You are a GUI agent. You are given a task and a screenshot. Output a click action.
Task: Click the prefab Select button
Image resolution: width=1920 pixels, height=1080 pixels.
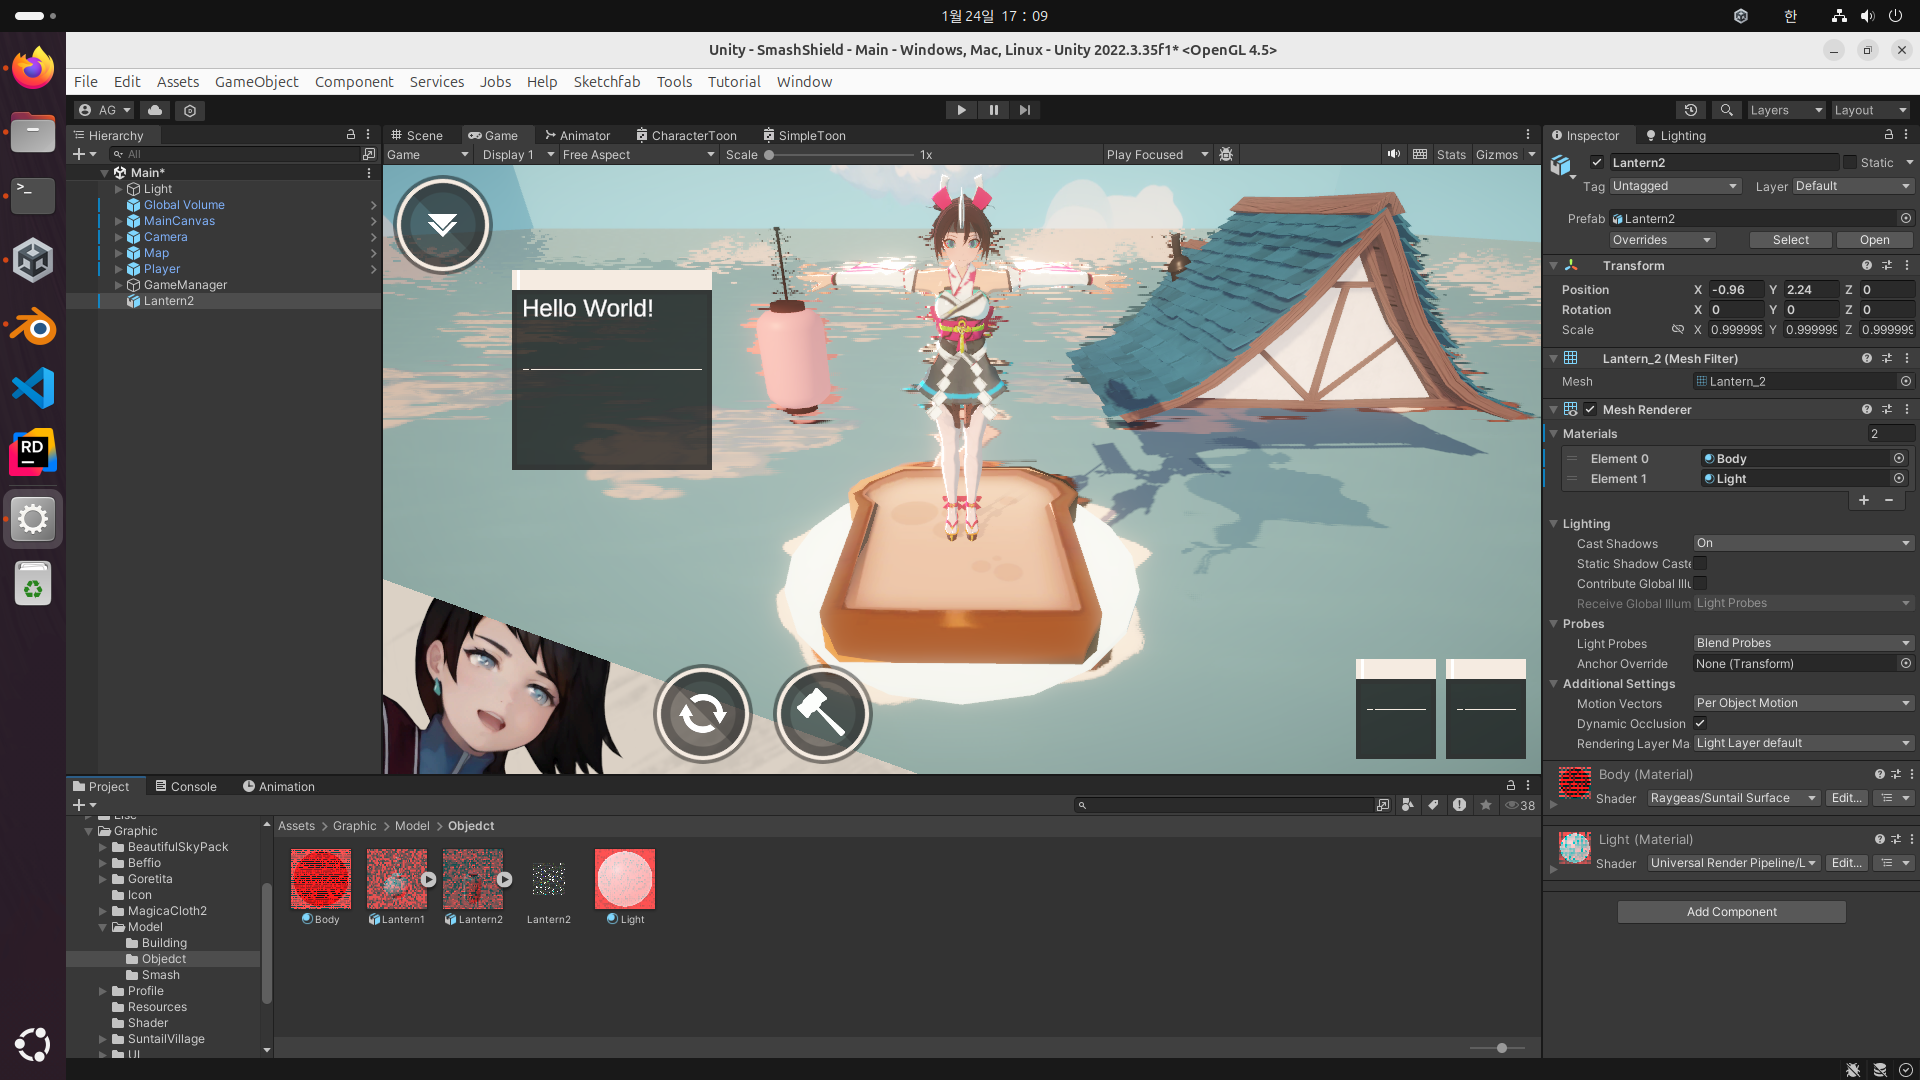[x=1790, y=240]
